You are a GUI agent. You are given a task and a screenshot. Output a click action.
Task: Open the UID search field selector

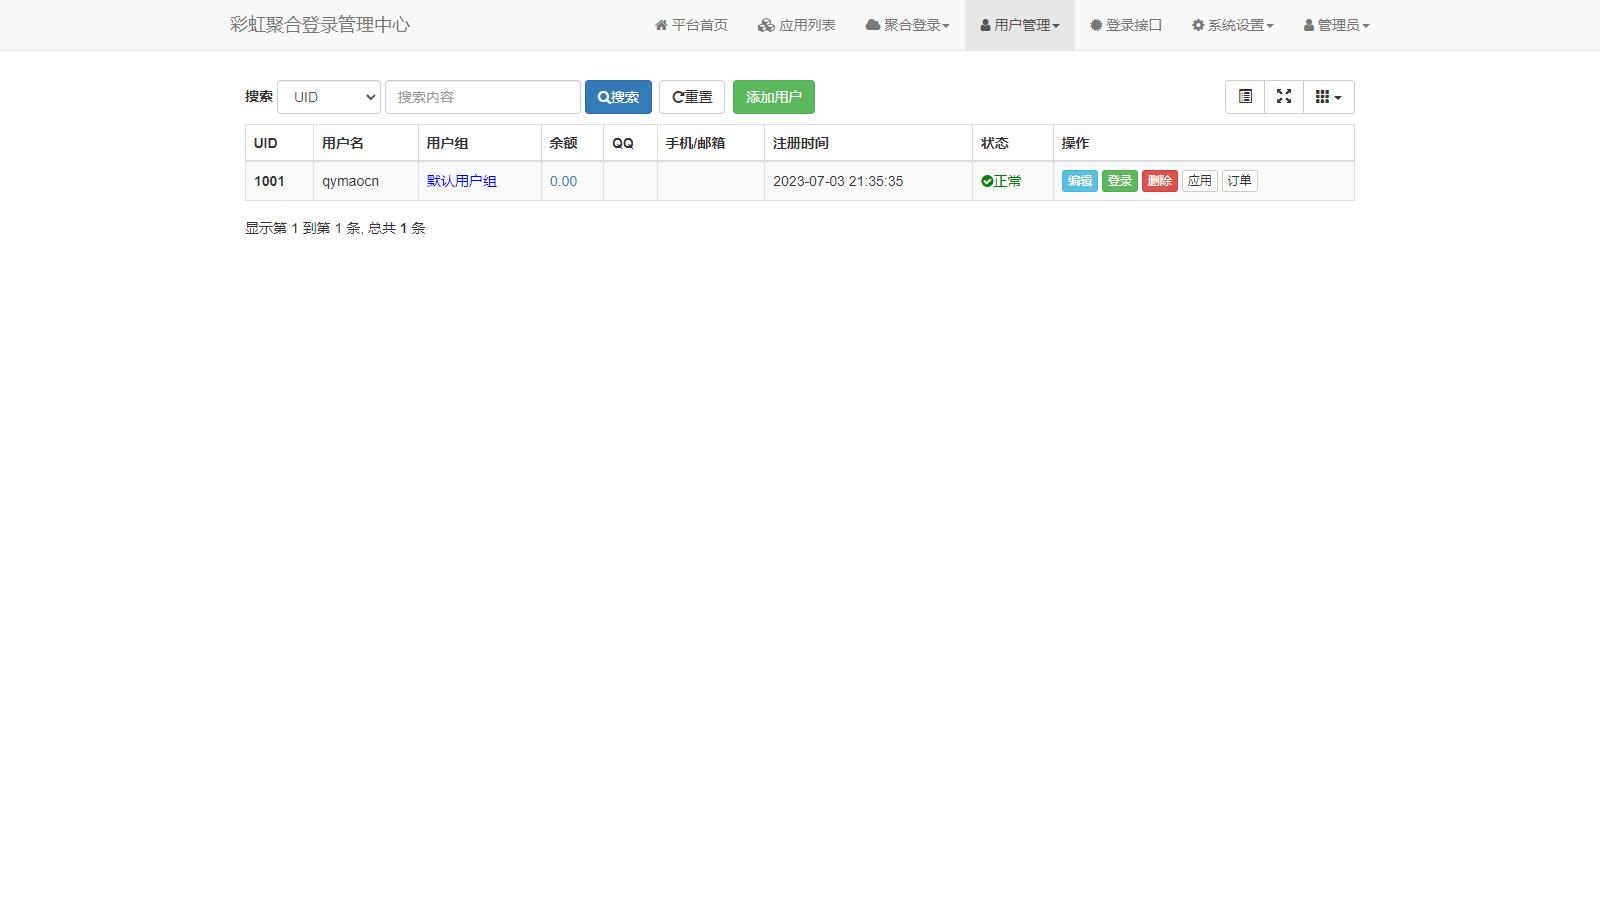pos(329,97)
